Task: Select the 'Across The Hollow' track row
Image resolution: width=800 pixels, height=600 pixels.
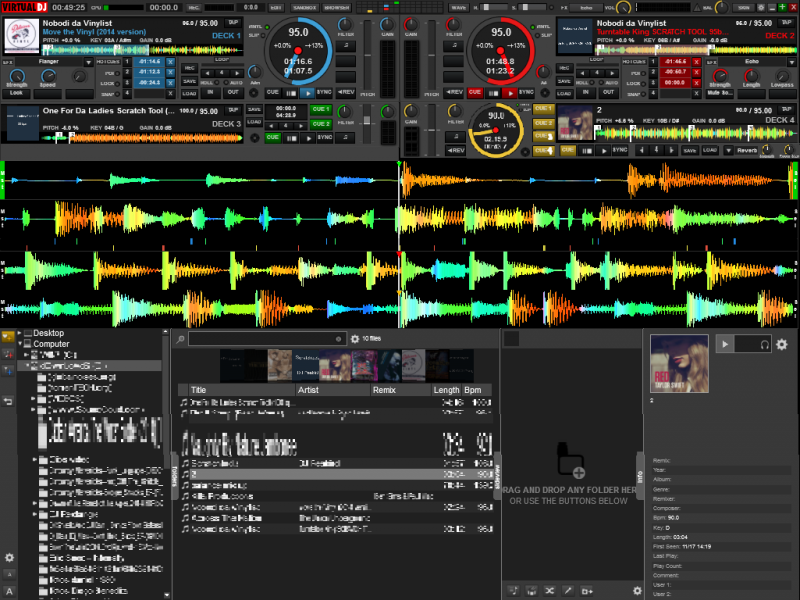Action: pyautogui.click(x=336, y=518)
